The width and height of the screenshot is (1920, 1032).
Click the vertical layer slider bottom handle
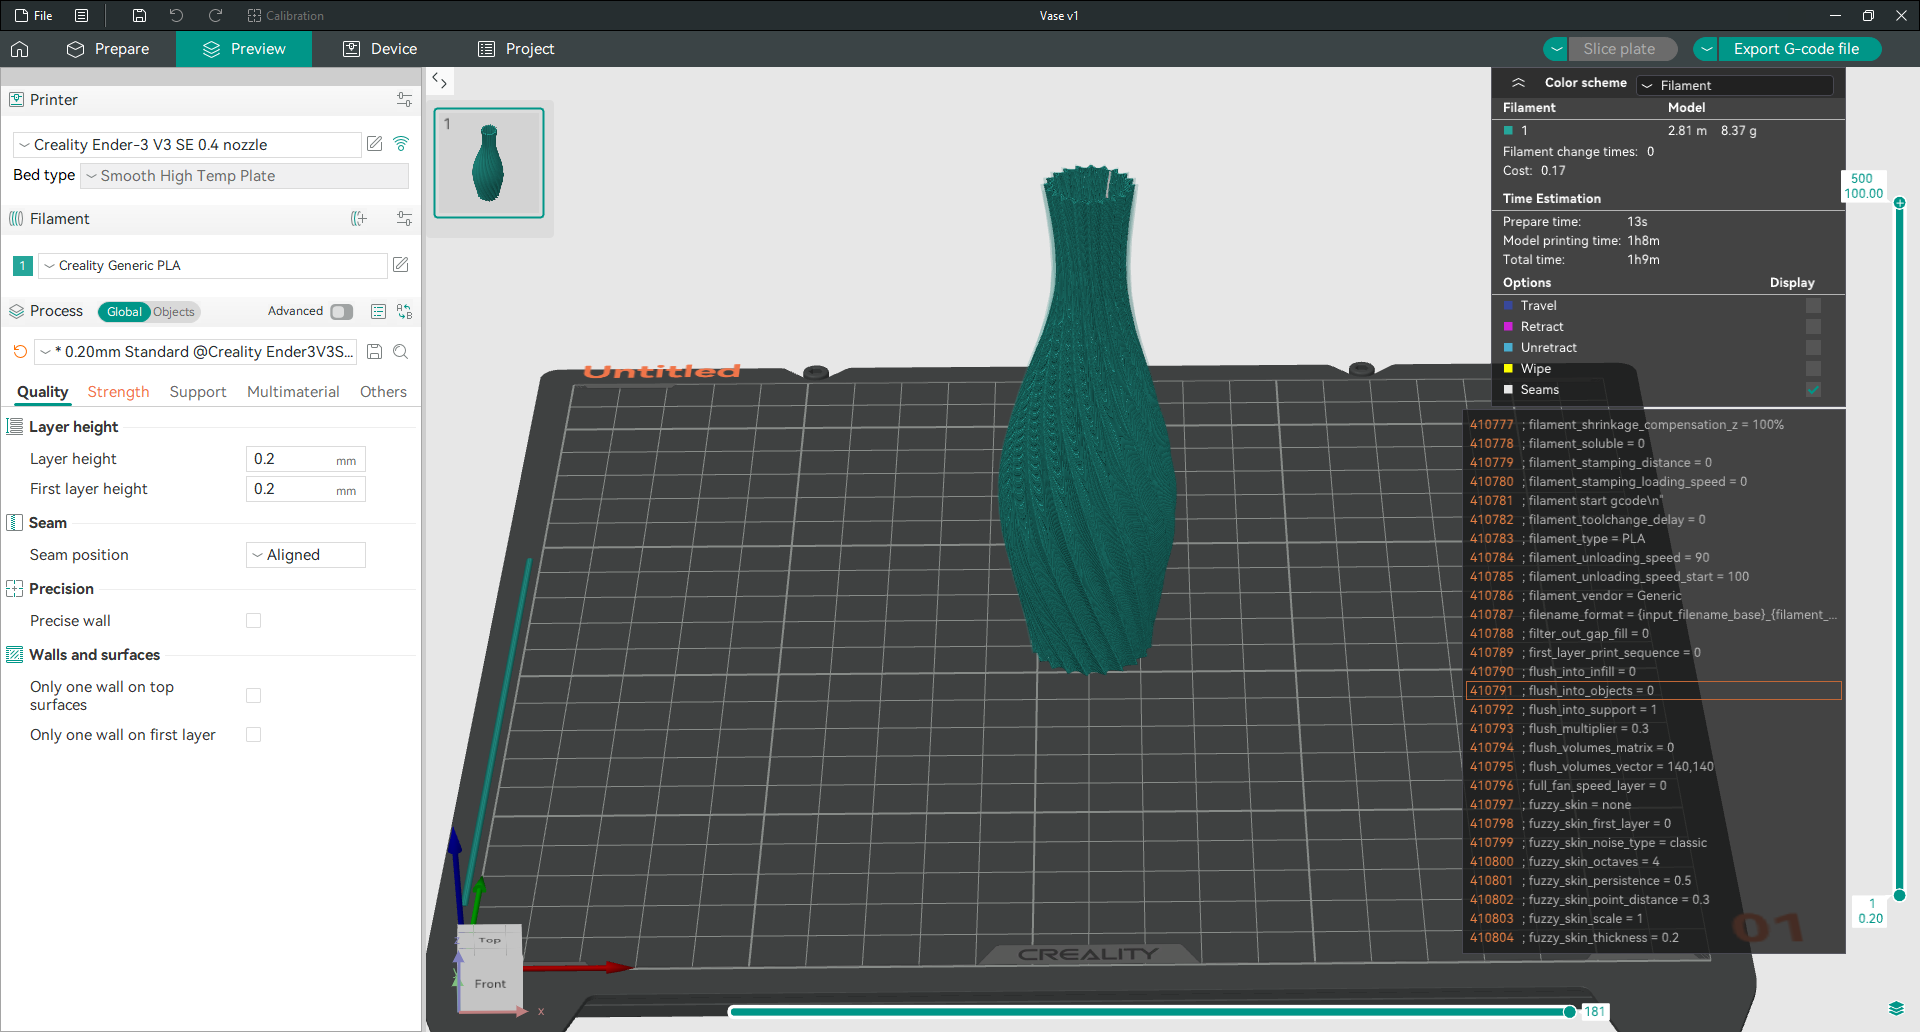point(1899,895)
